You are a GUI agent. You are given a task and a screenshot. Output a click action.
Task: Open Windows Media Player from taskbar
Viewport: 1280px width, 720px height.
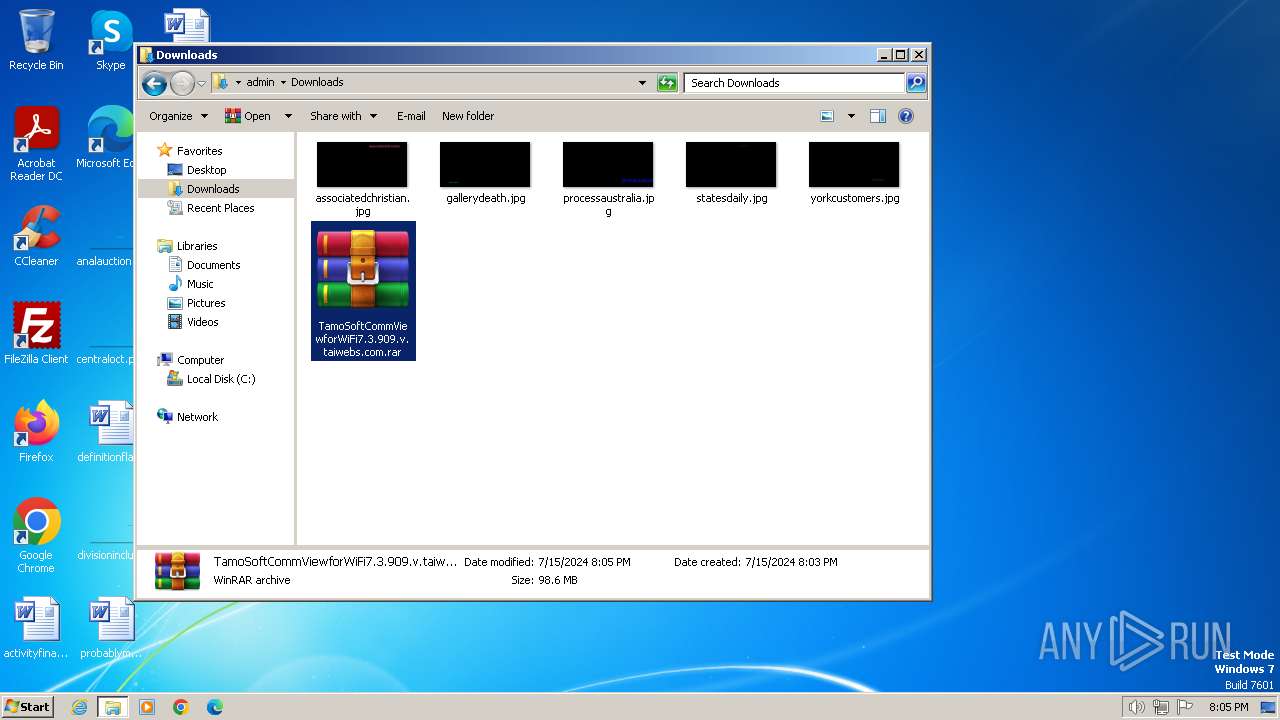[147, 707]
